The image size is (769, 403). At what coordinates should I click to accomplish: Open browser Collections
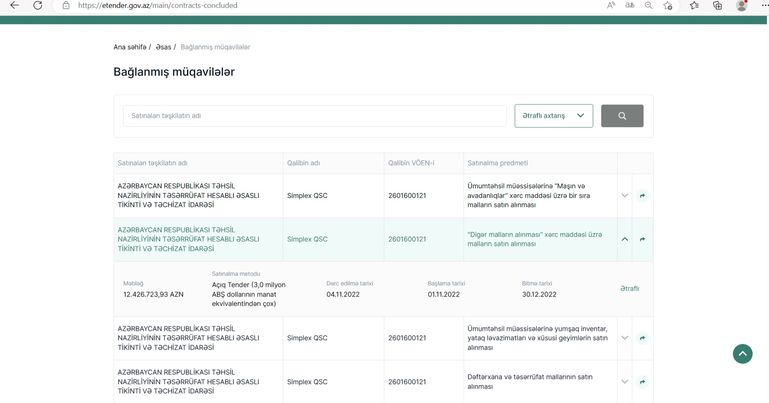(718, 5)
